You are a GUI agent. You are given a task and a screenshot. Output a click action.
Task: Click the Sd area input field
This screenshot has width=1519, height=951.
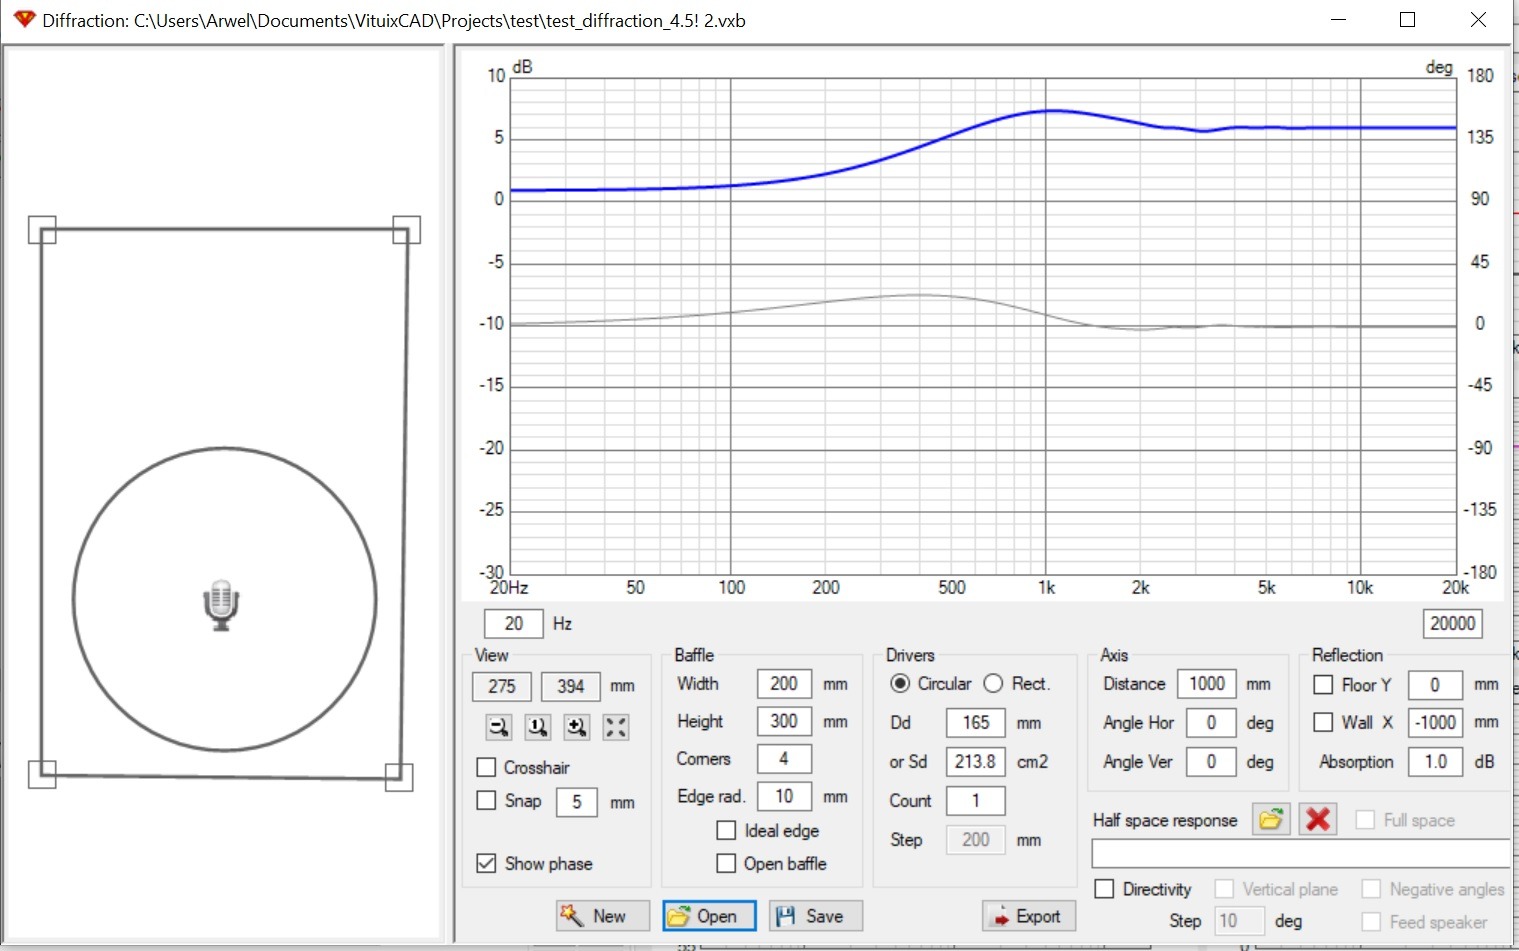click(x=976, y=761)
